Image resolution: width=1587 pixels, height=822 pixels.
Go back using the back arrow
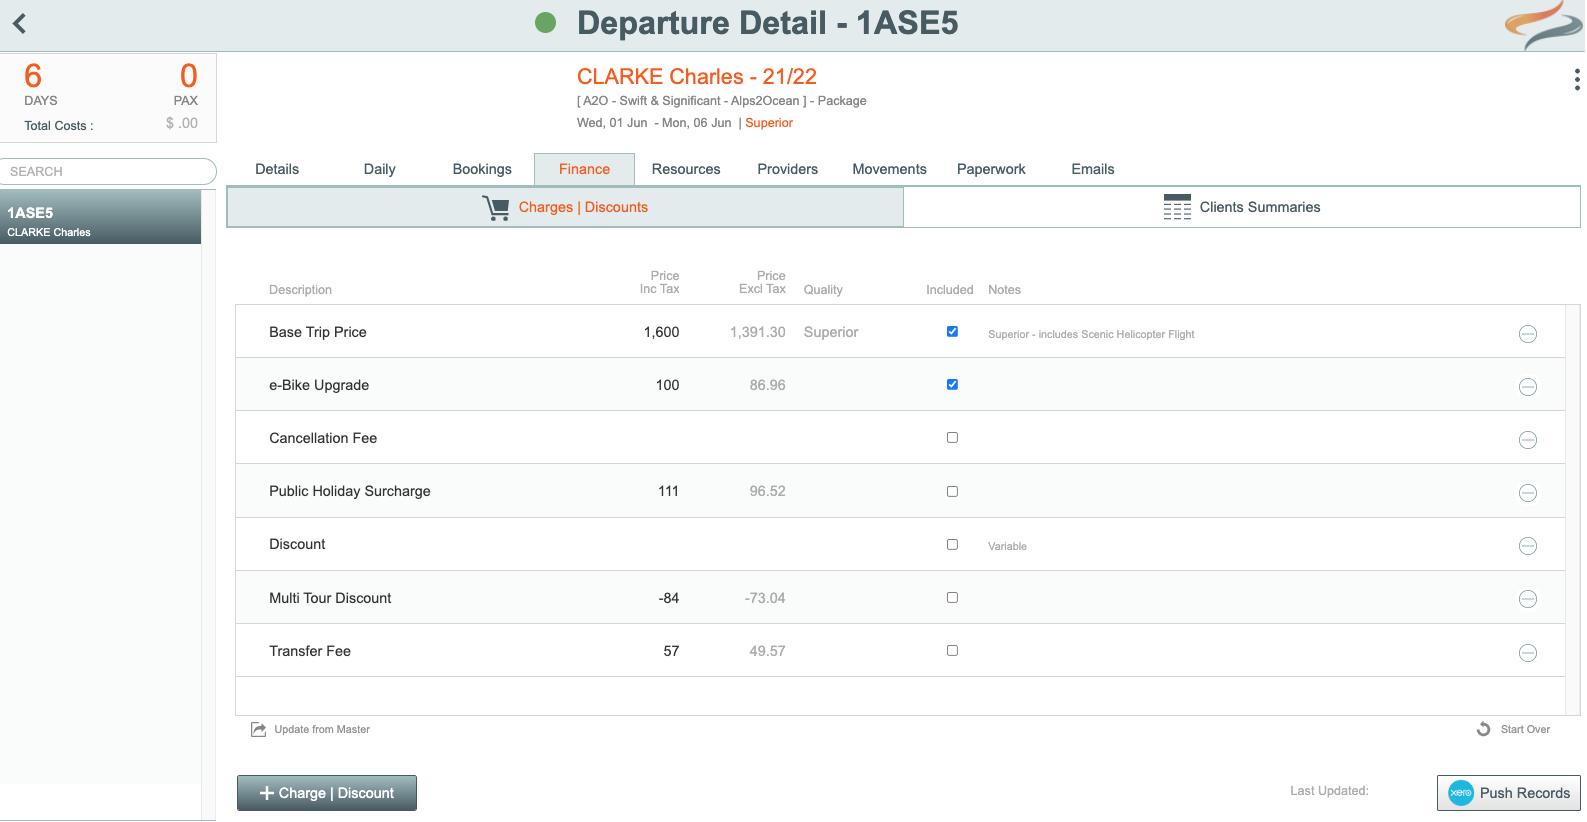click(x=19, y=23)
